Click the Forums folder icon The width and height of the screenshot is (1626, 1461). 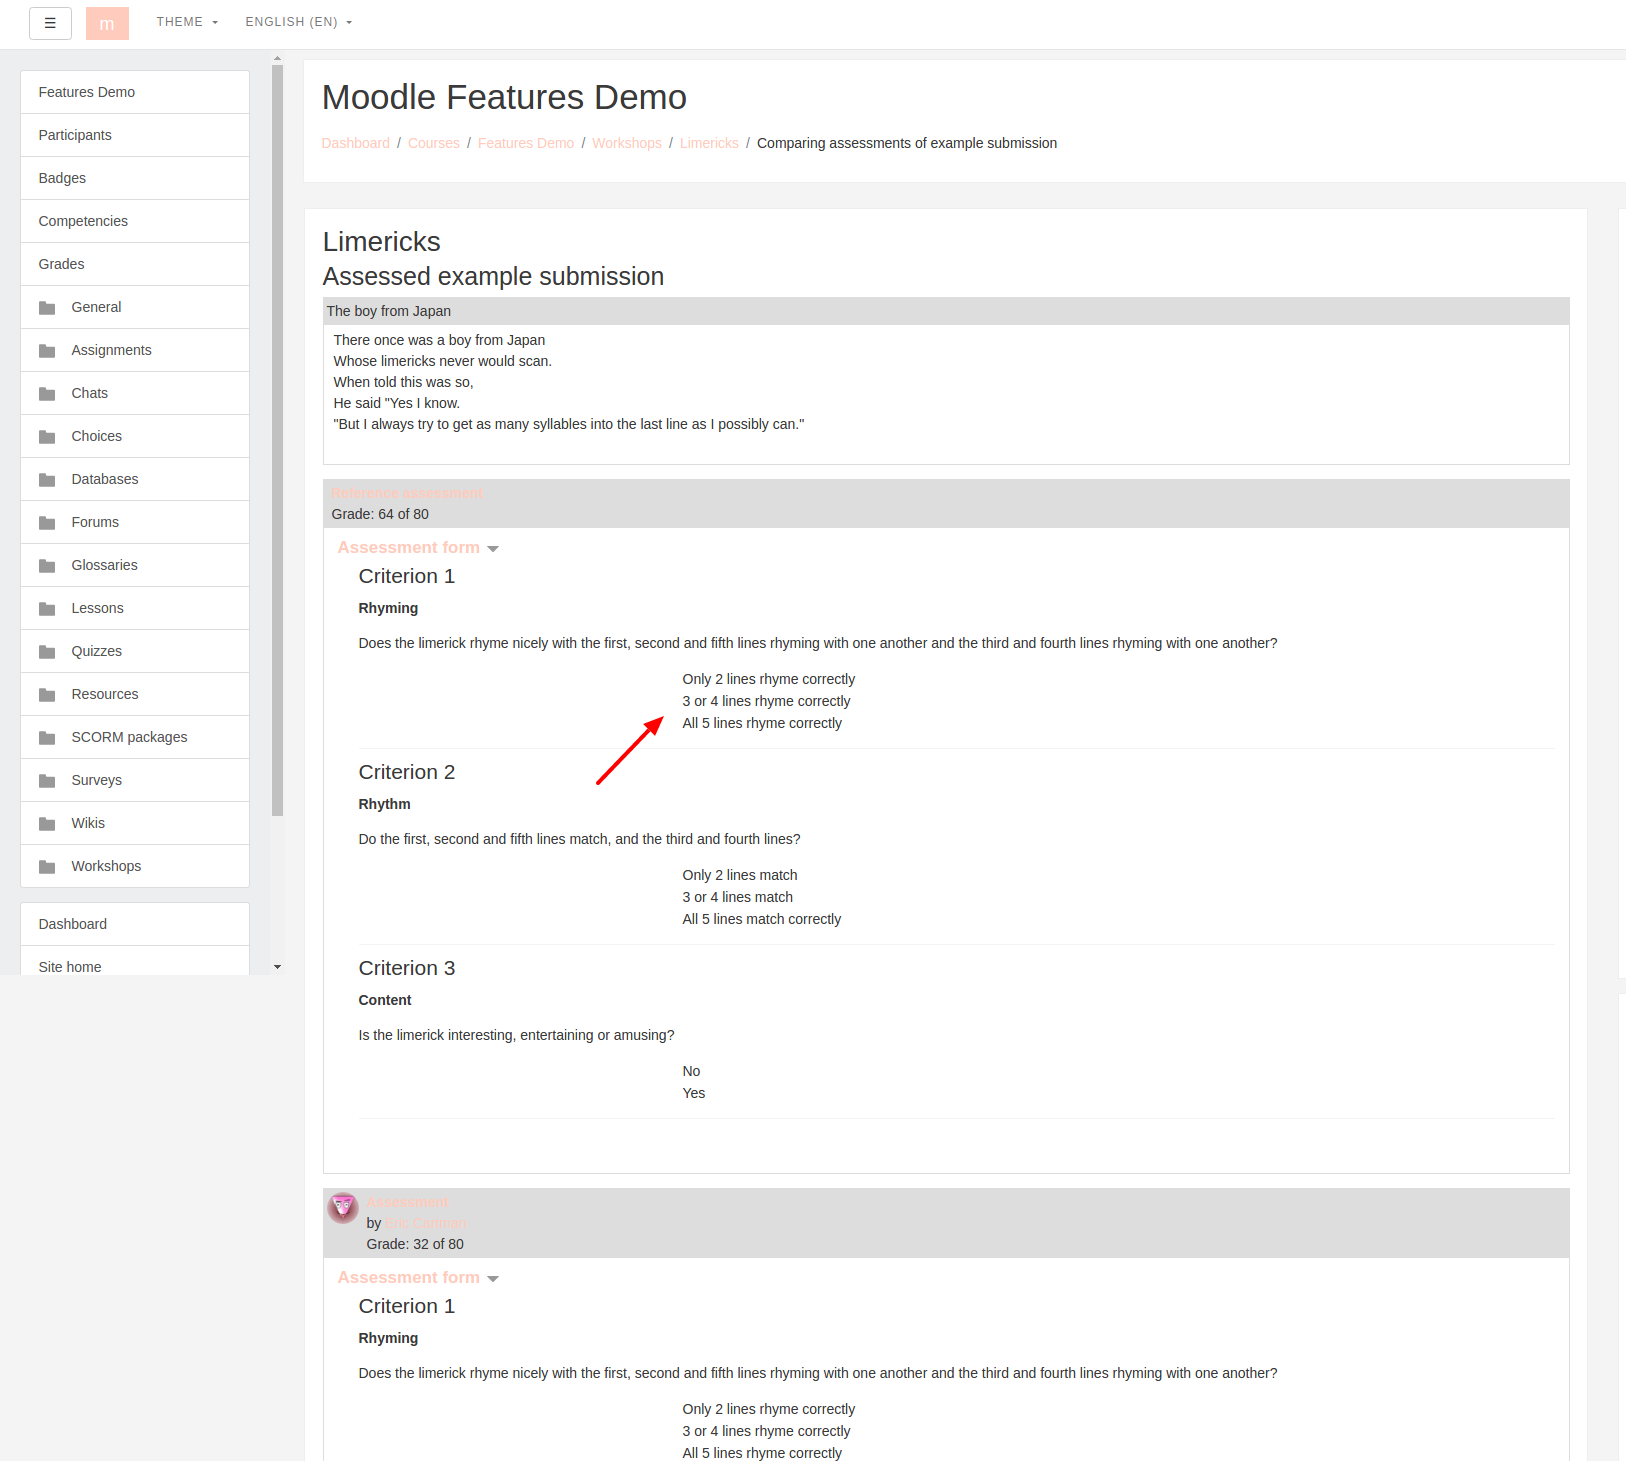click(47, 523)
